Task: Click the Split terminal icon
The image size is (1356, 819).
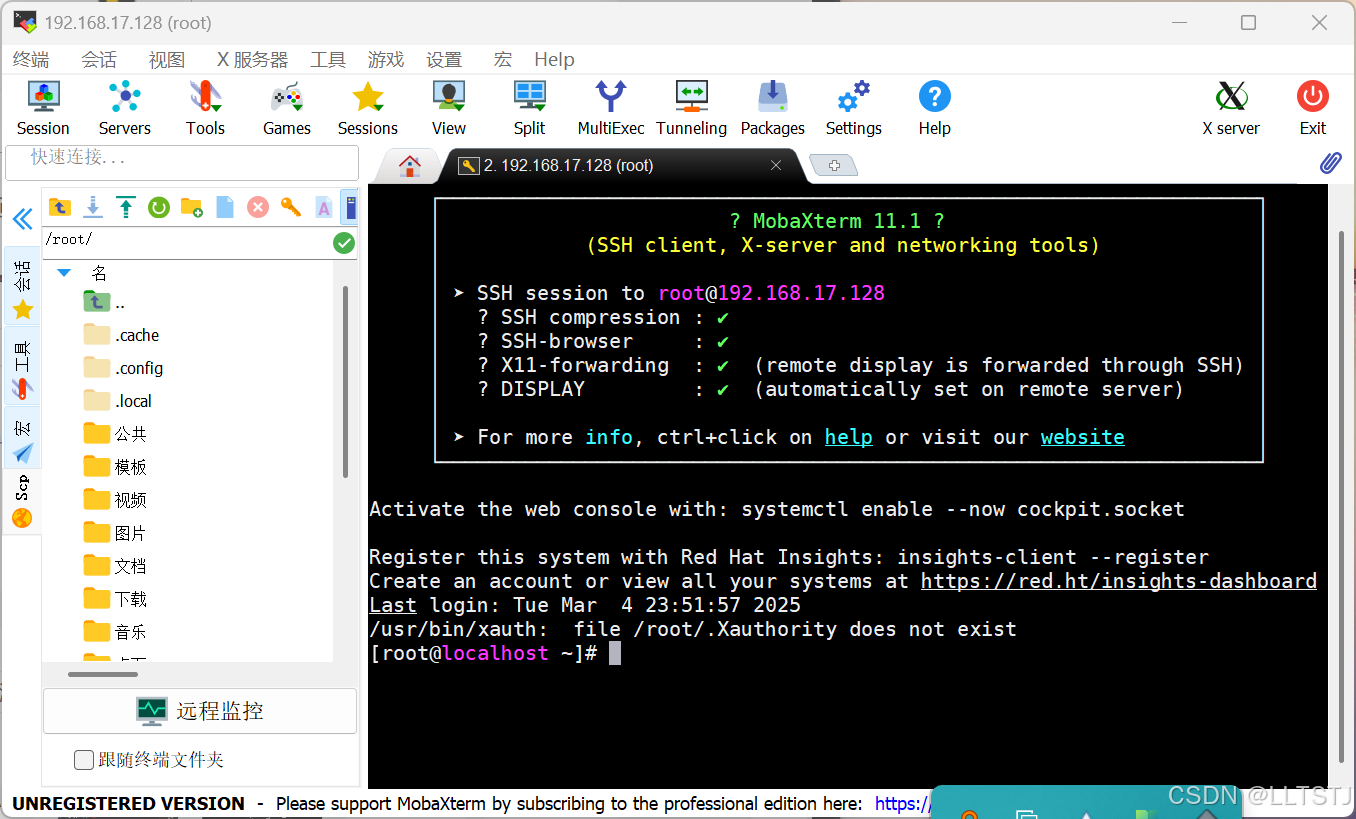Action: click(x=530, y=108)
